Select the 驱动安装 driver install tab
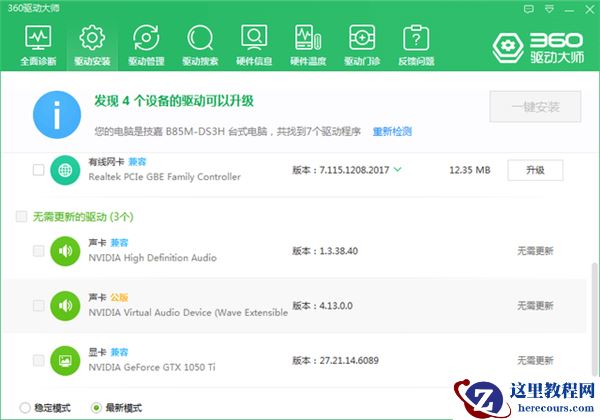Viewport: 600px width, 420px height. pos(92,45)
